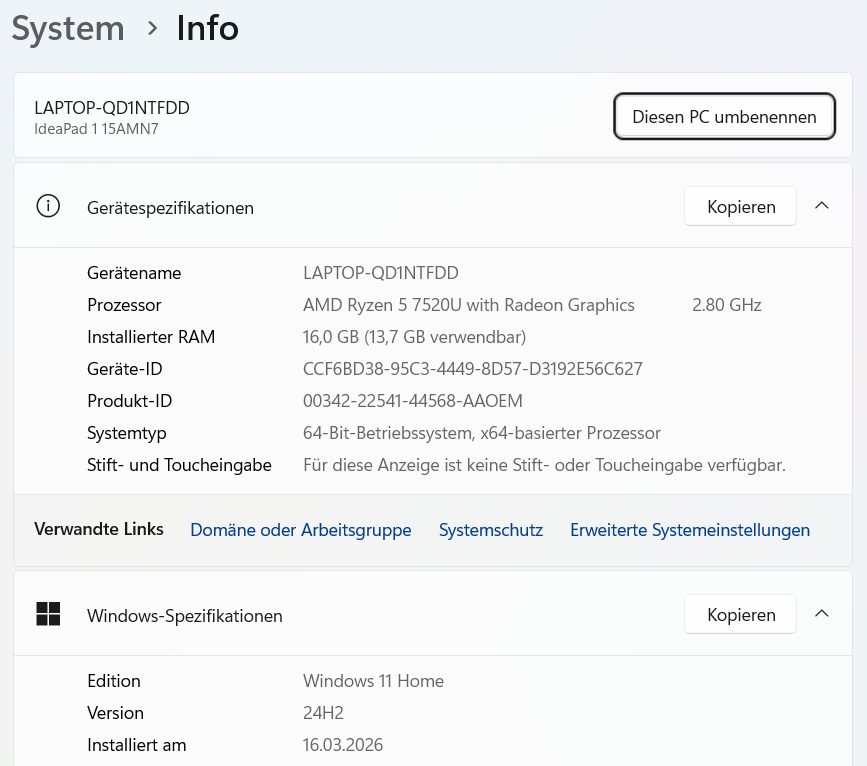Image resolution: width=867 pixels, height=766 pixels.
Task: Select the 2.80 GHz value
Action: 727,305
